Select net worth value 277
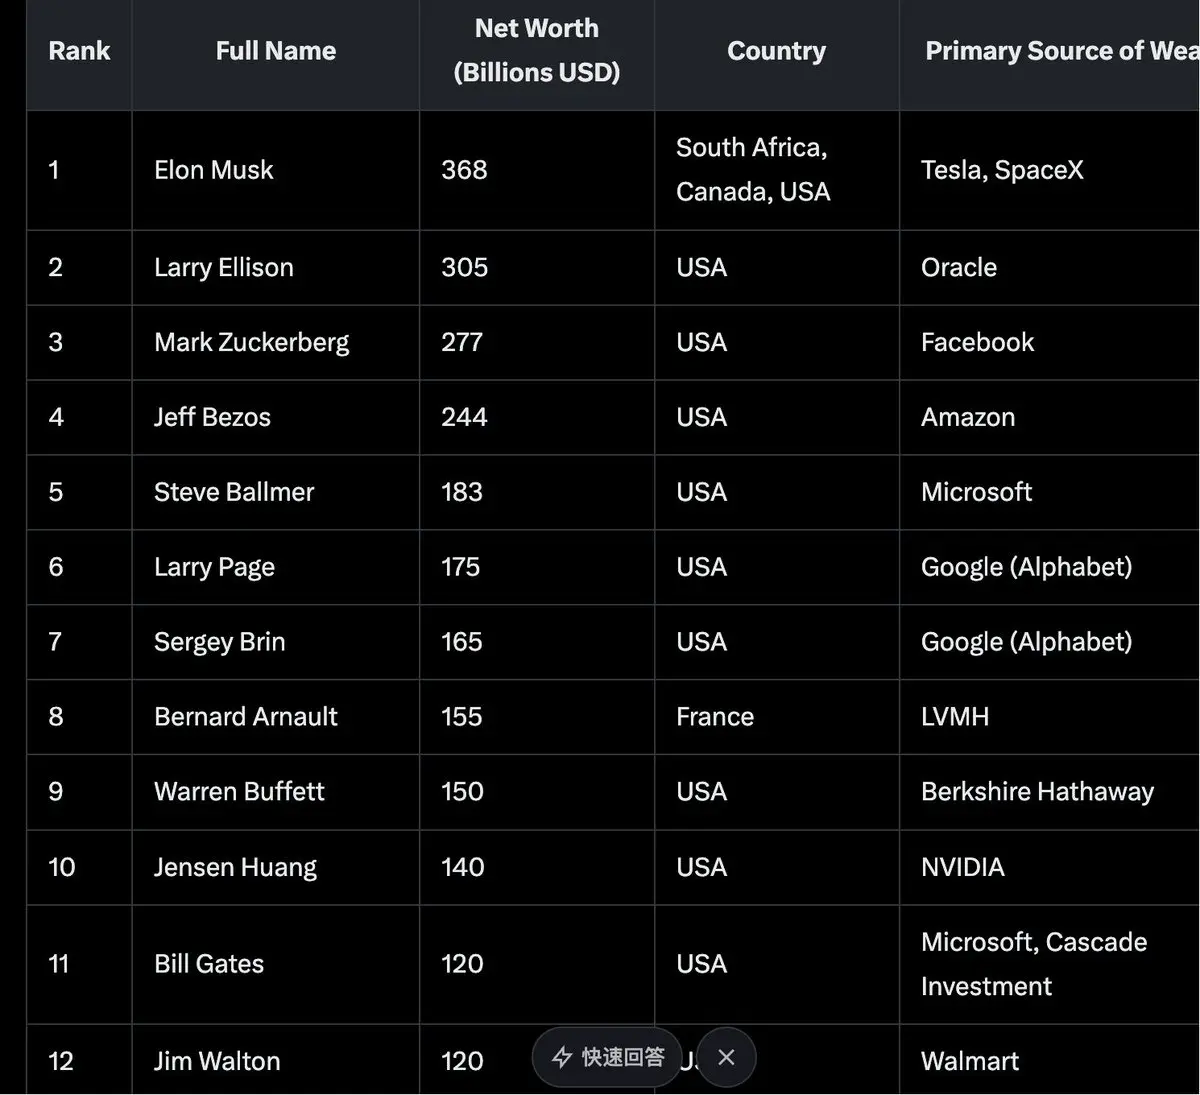 point(462,342)
